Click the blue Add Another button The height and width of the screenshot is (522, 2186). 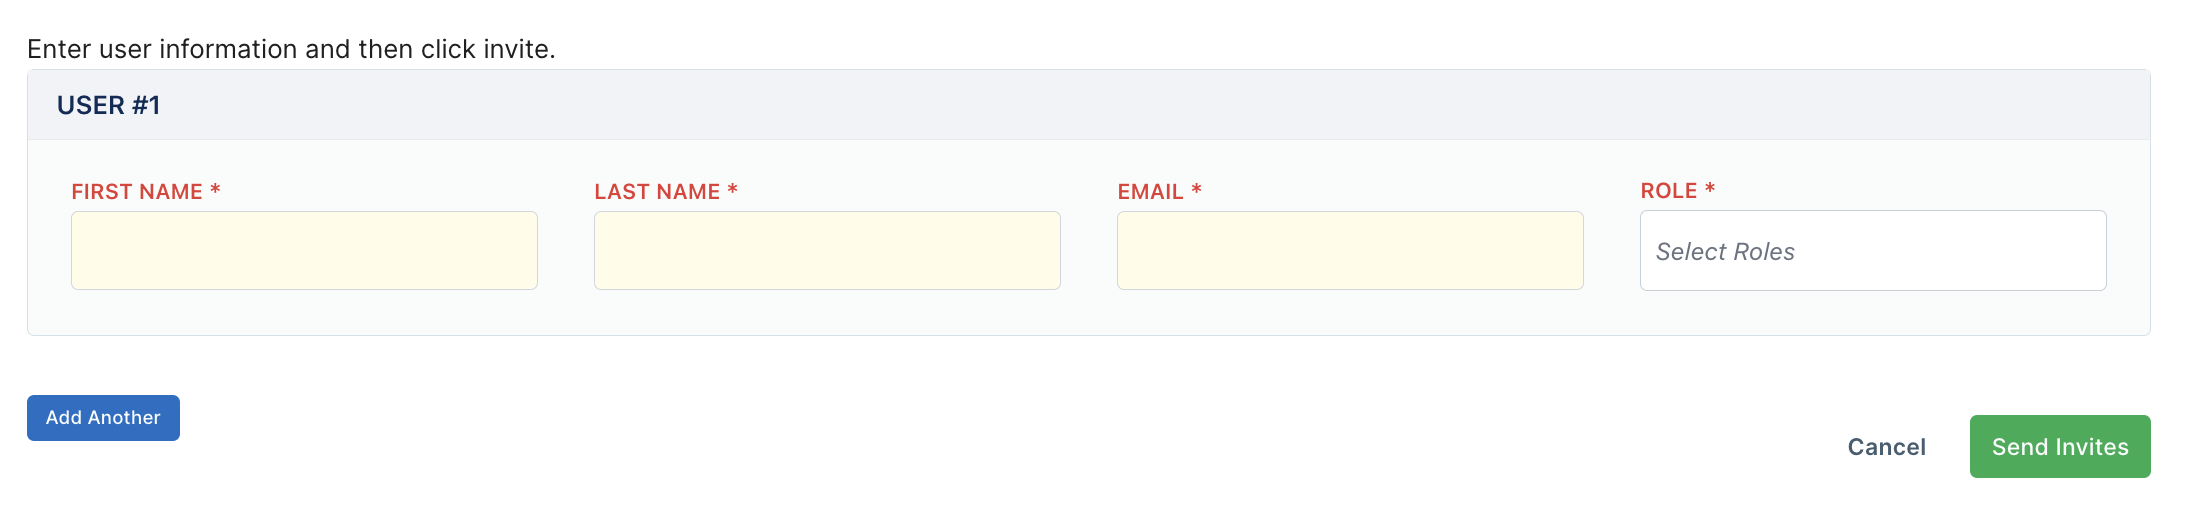(103, 418)
